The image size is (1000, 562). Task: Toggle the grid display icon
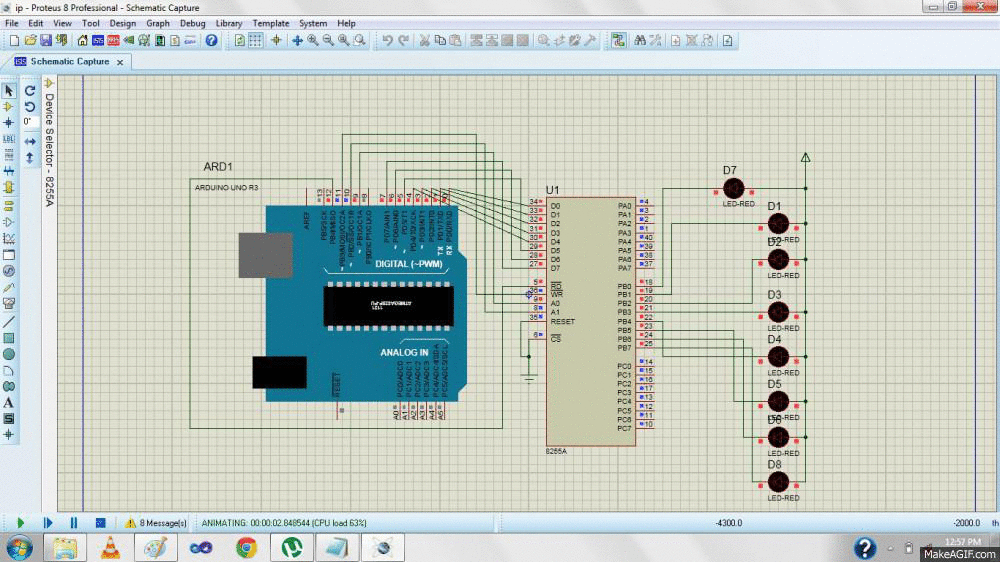[255, 41]
